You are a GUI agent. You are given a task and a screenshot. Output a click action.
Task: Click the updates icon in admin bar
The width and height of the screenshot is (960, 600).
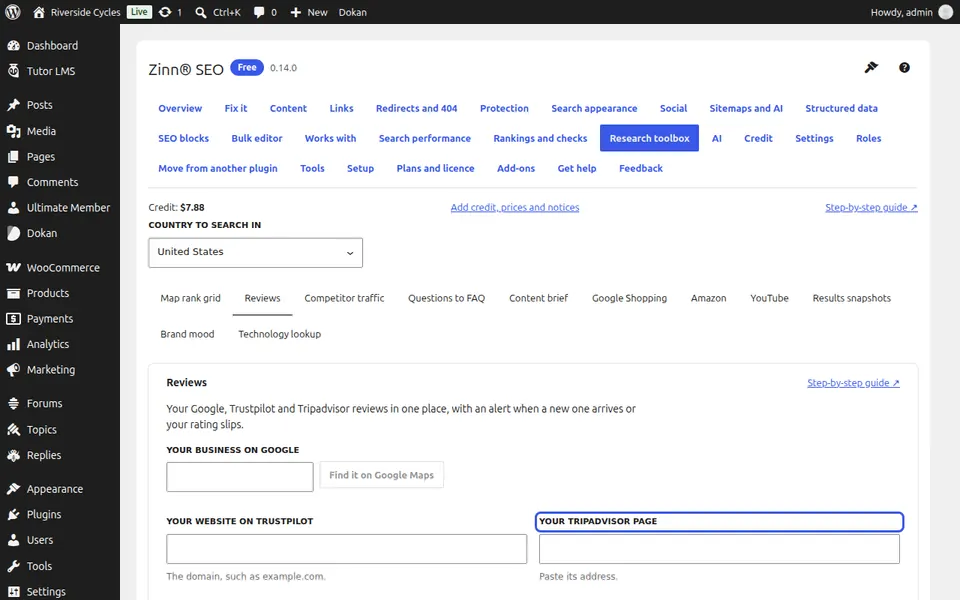(x=165, y=12)
